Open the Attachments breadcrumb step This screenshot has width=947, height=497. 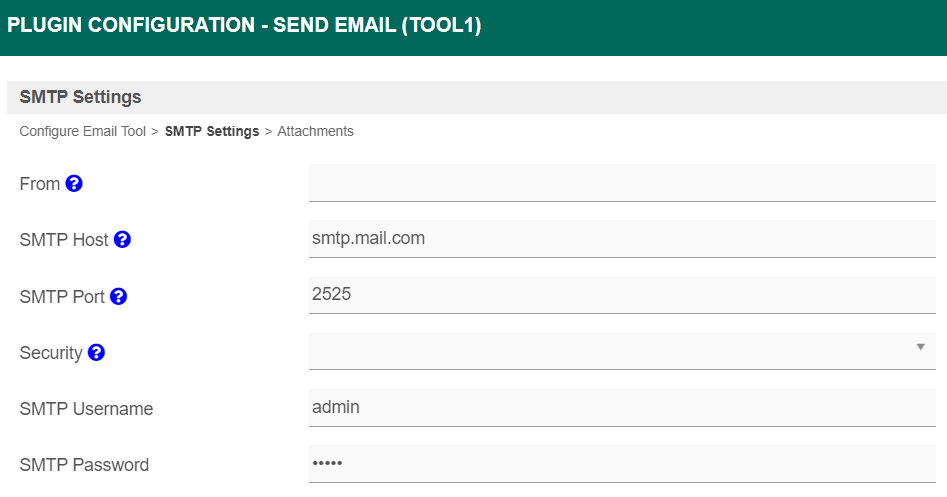(315, 131)
